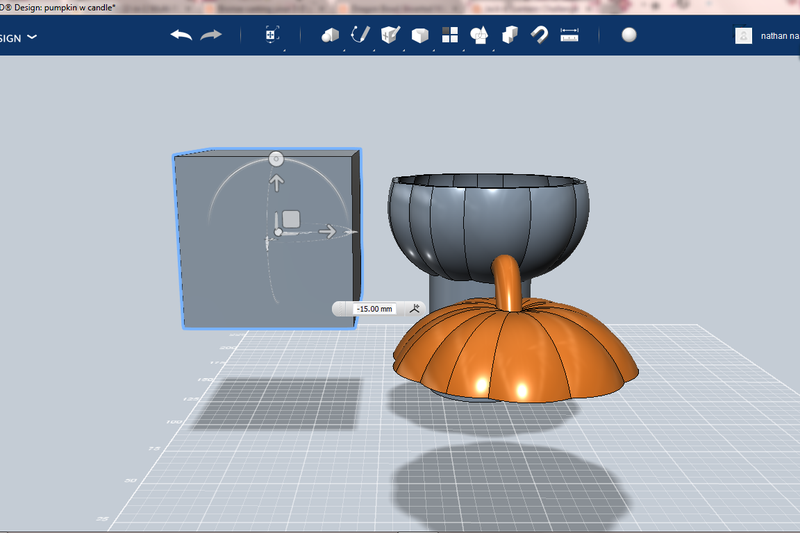Screen dimensions: 800x533
Task: Select the Sketch tool icon
Action: coord(360,35)
